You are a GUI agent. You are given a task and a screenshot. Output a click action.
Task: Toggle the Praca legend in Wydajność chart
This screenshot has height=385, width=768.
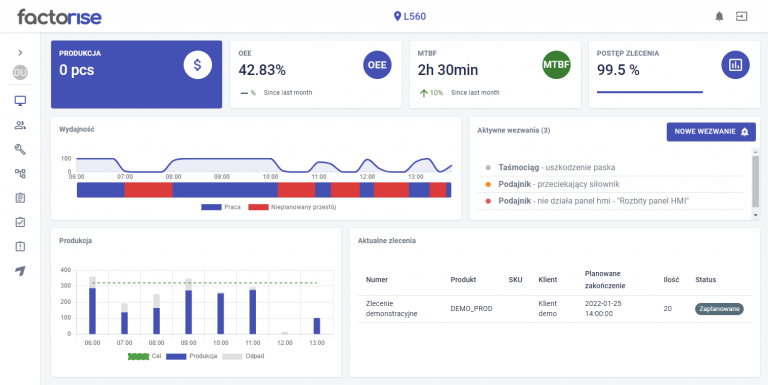221,207
